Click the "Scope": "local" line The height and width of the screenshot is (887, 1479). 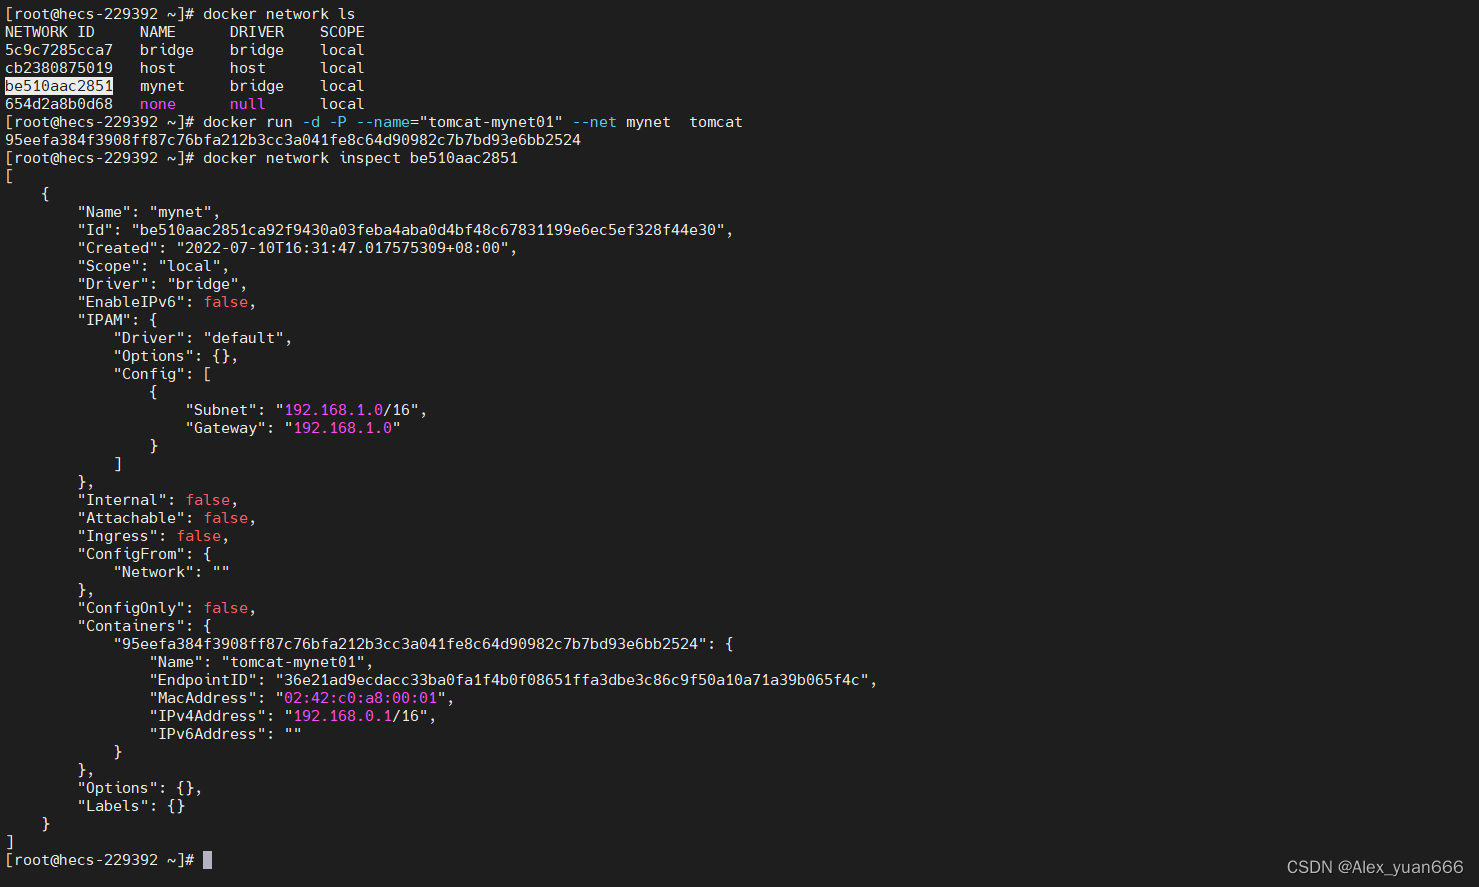(153, 266)
